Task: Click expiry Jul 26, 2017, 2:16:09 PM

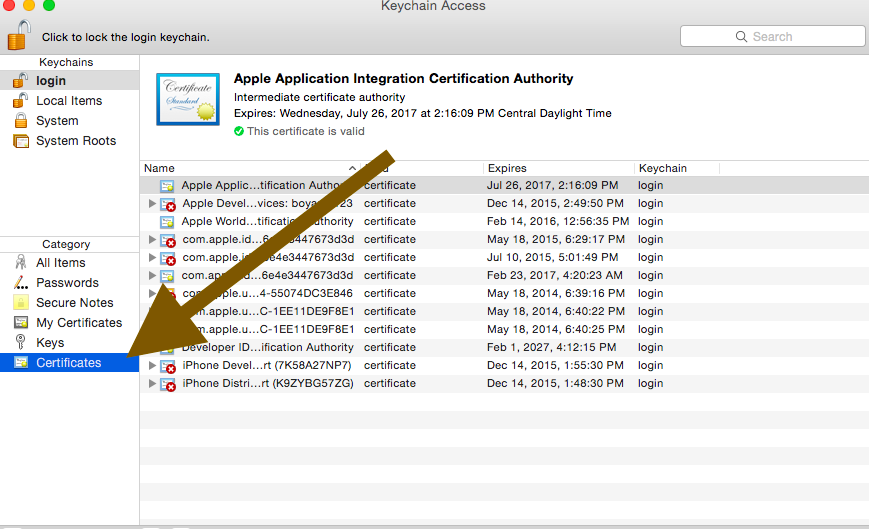Action: [553, 185]
